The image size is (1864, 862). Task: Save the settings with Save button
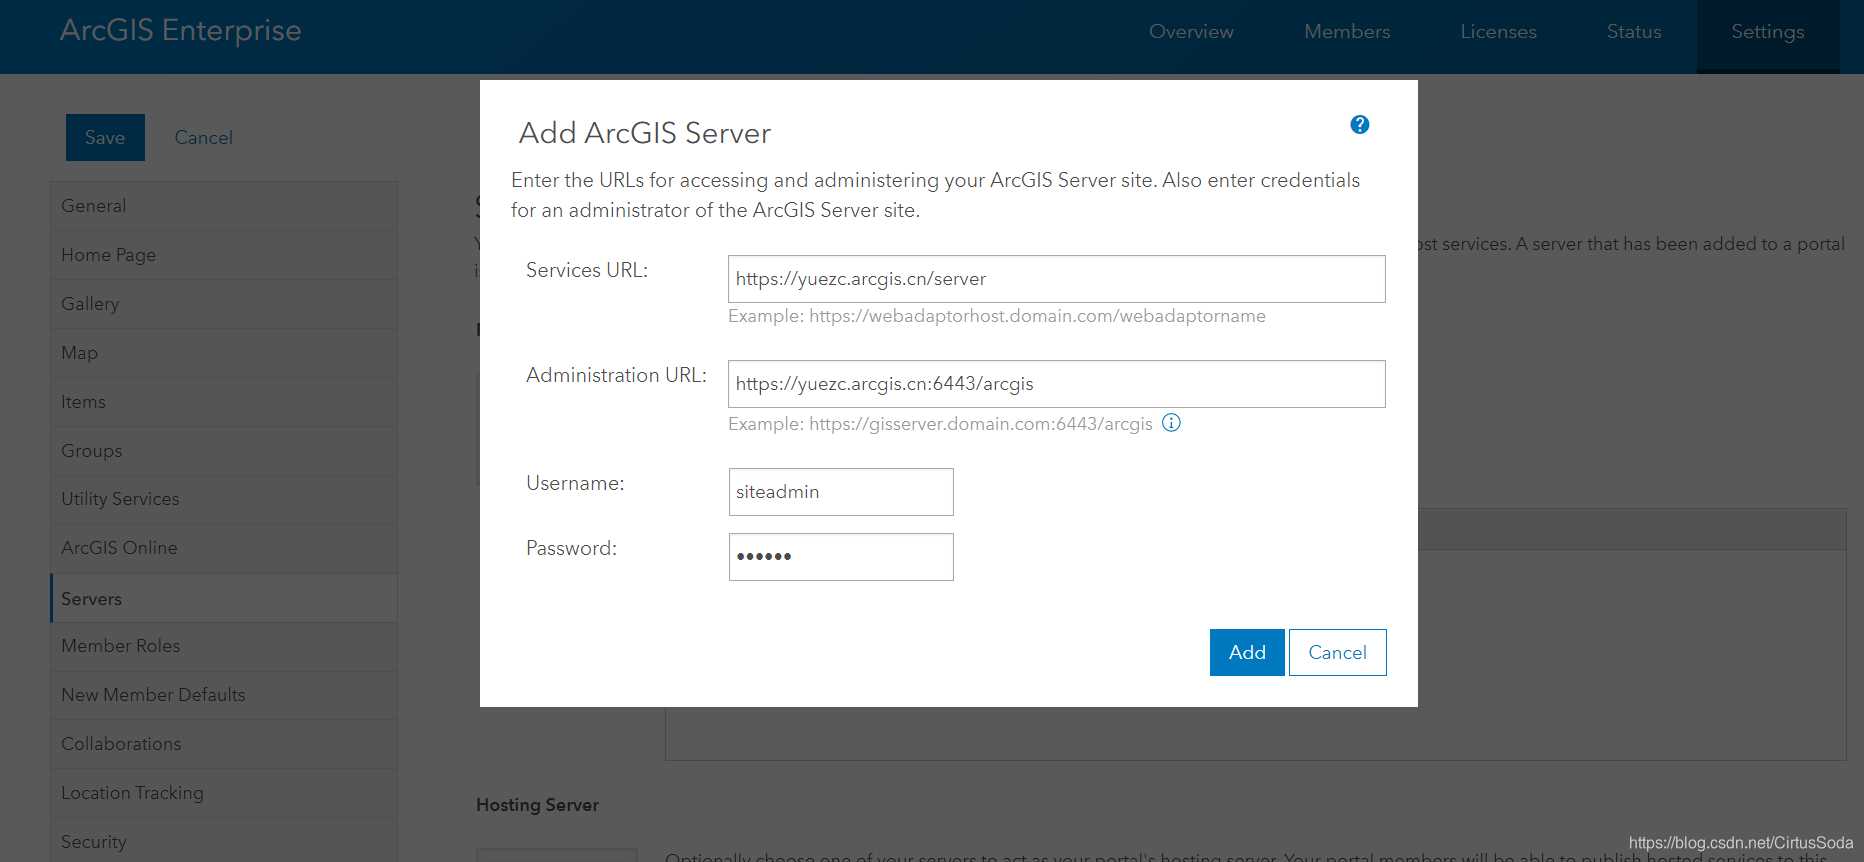point(105,138)
